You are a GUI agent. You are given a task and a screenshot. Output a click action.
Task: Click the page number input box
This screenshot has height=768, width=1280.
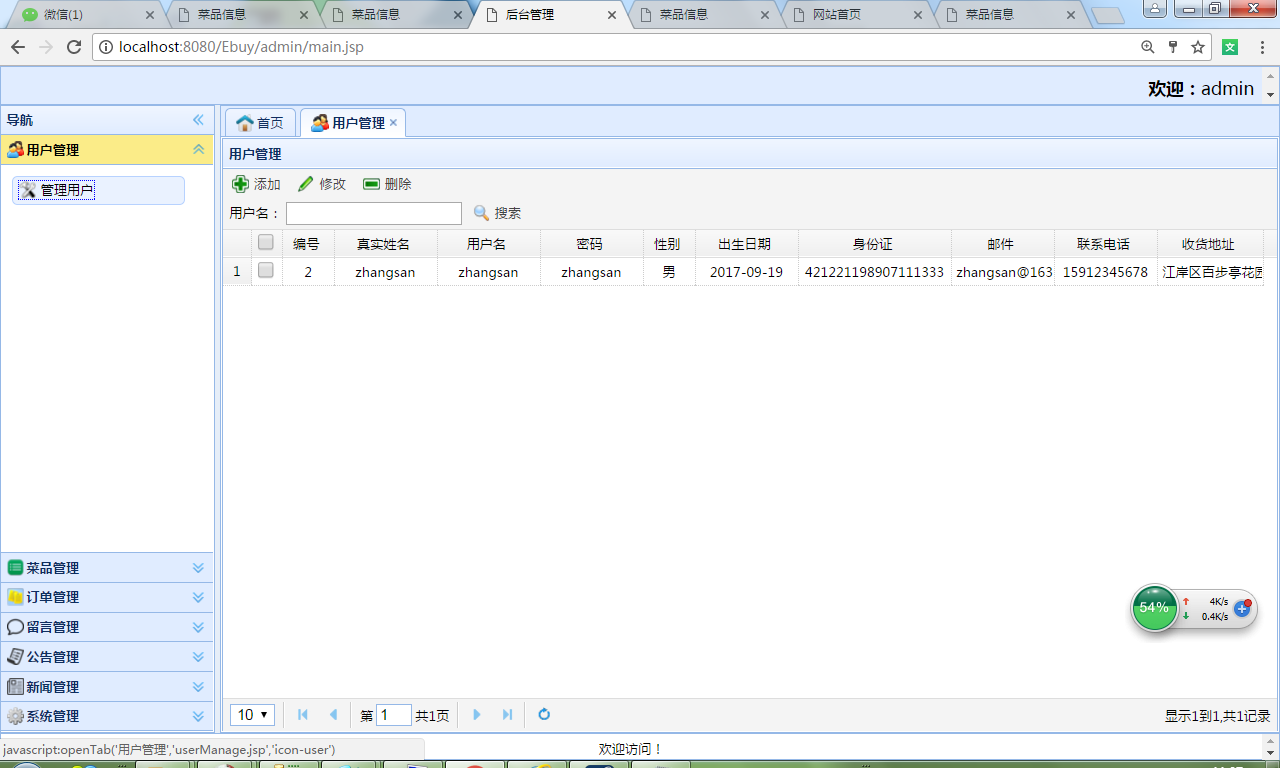(x=394, y=715)
